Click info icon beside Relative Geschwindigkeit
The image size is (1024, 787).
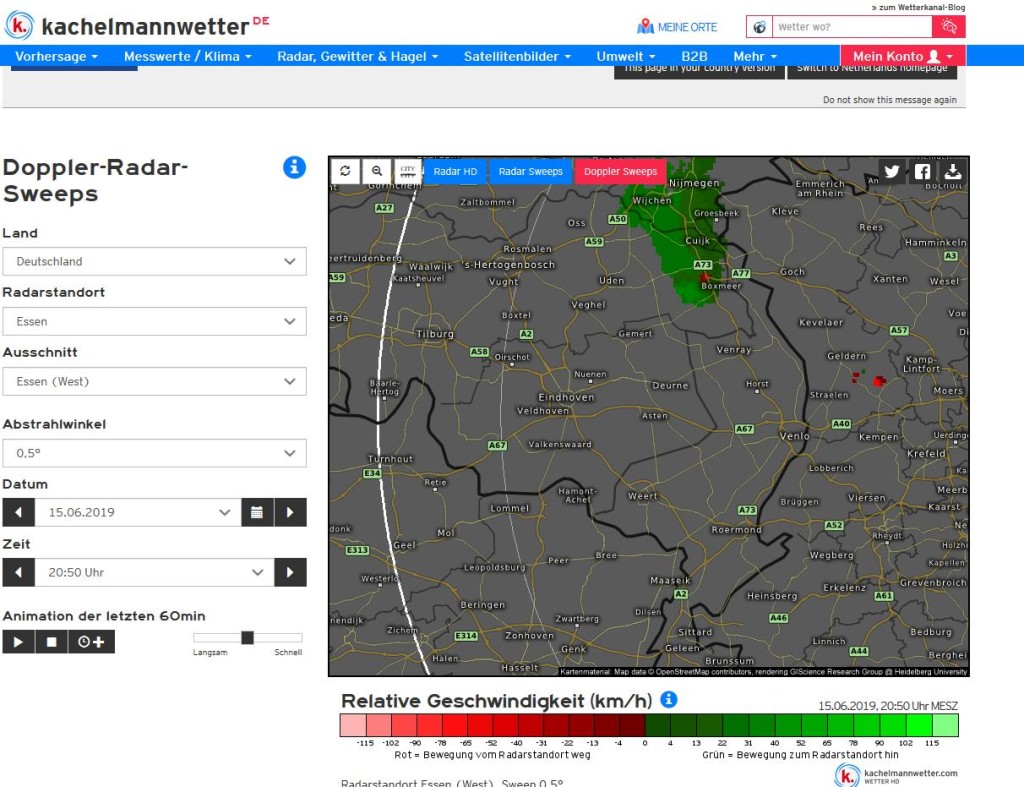(x=669, y=699)
